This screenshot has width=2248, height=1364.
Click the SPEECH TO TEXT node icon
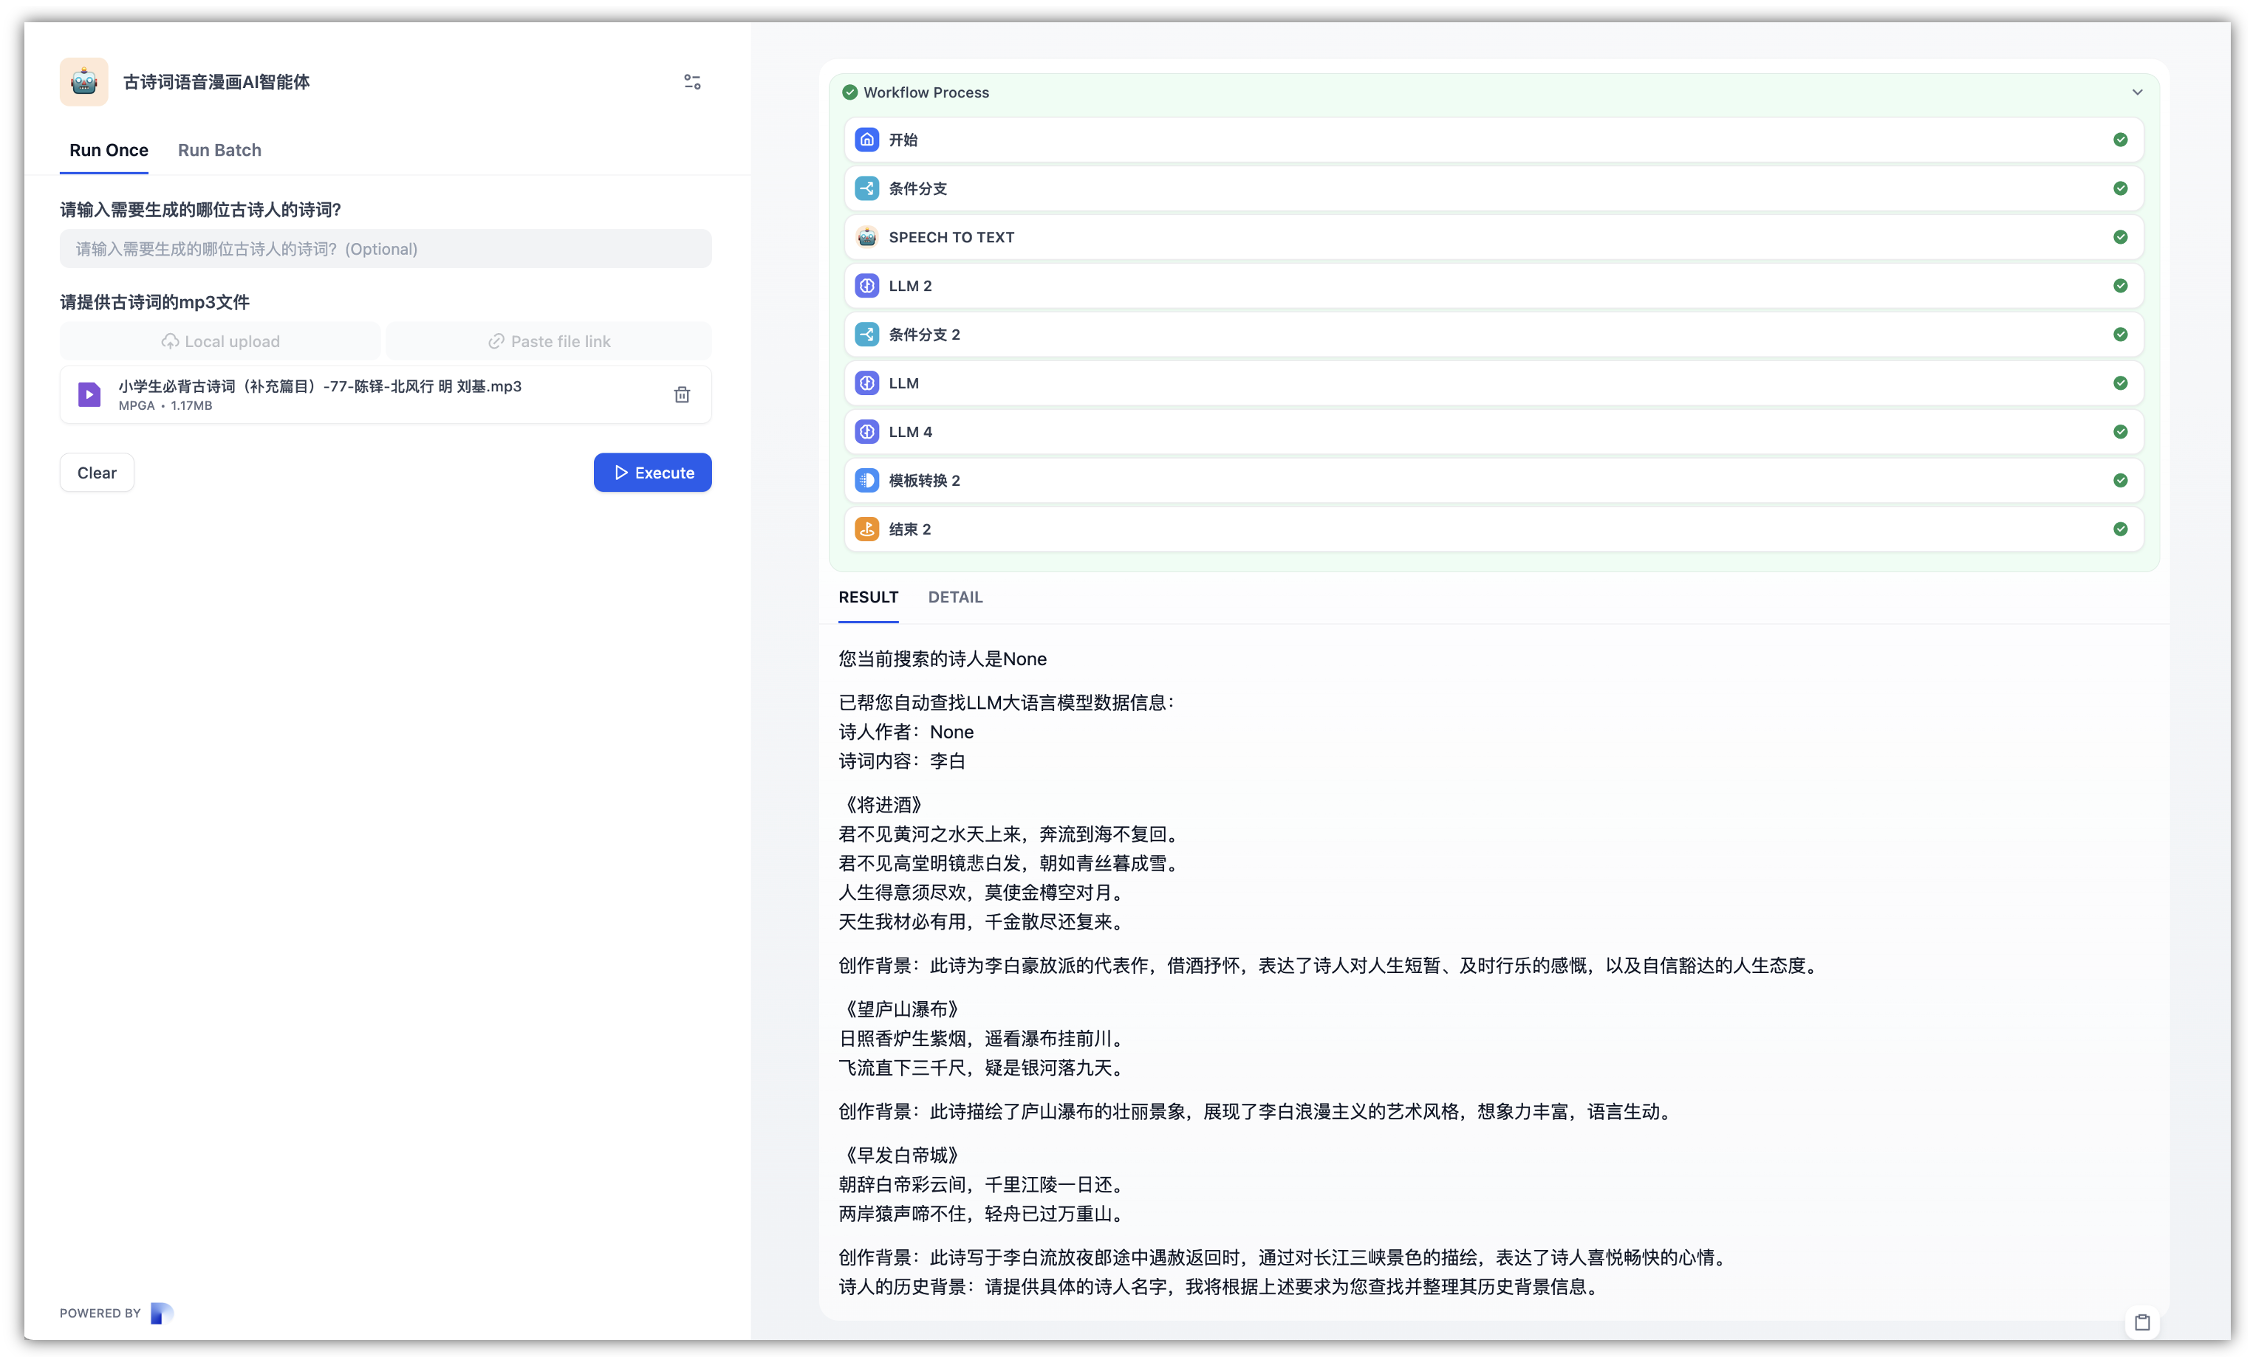[x=867, y=237]
